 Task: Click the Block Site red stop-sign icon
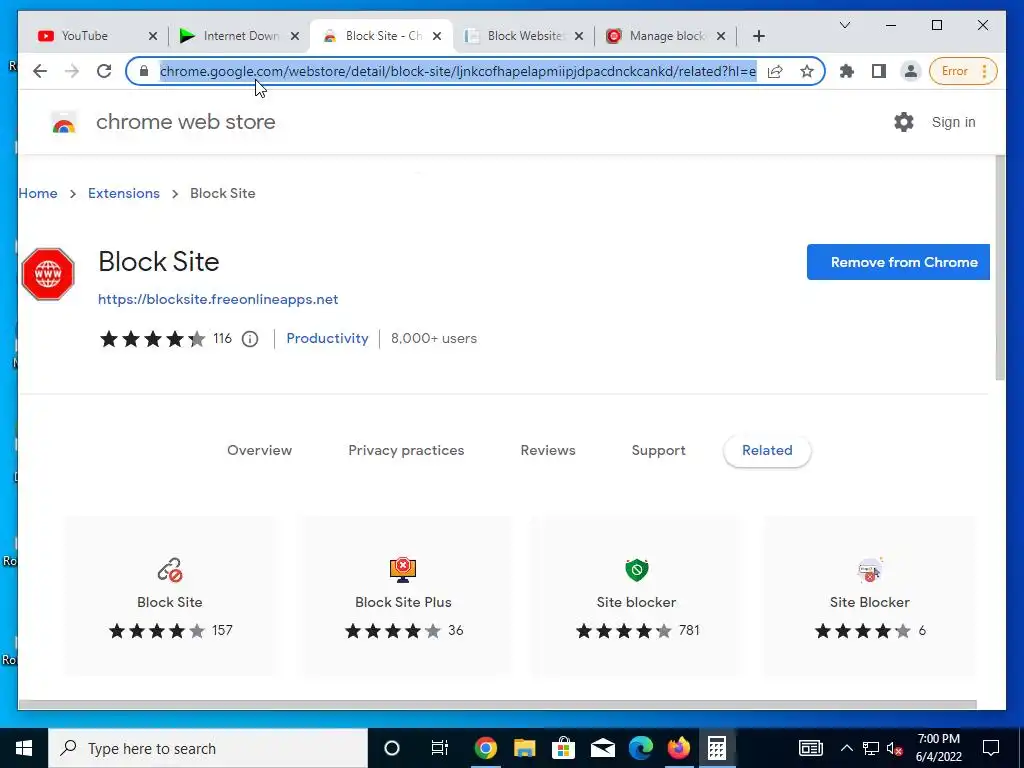48,274
